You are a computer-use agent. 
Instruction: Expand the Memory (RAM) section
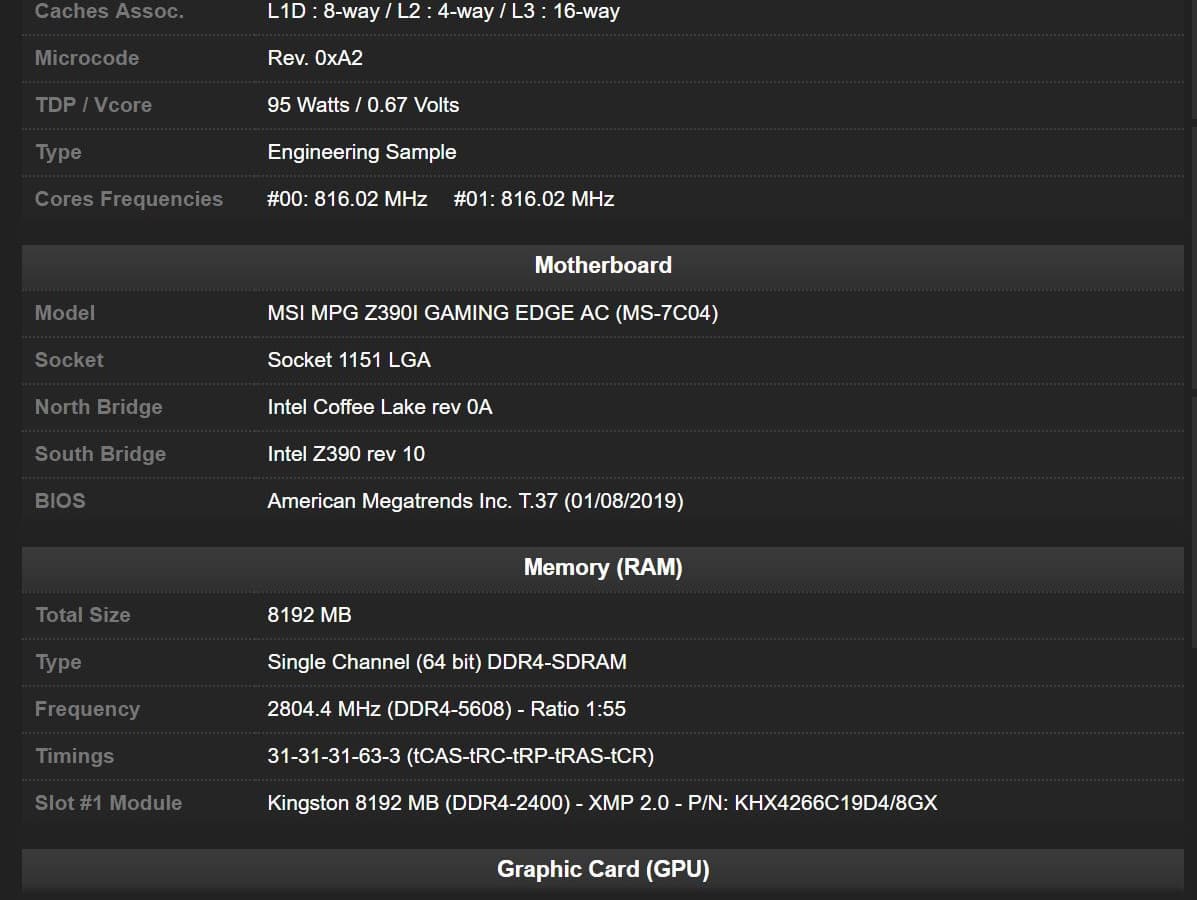[x=602, y=567]
